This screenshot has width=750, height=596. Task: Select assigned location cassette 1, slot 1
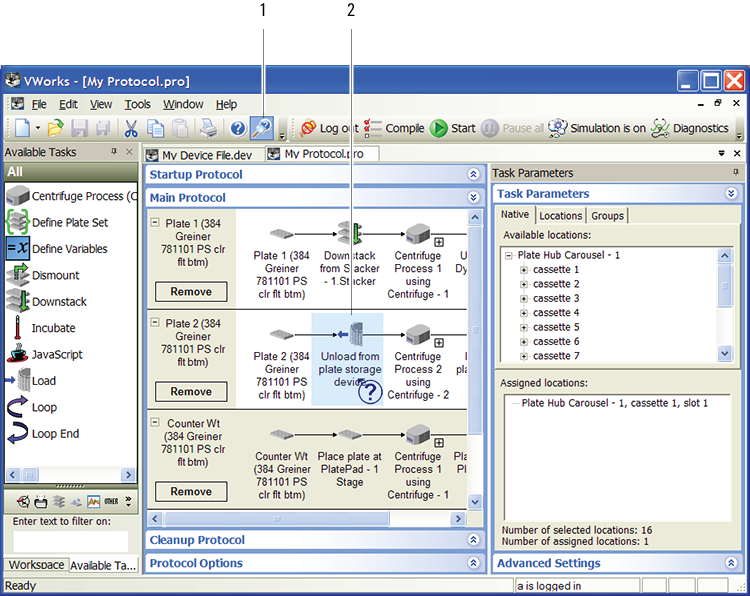(614, 403)
